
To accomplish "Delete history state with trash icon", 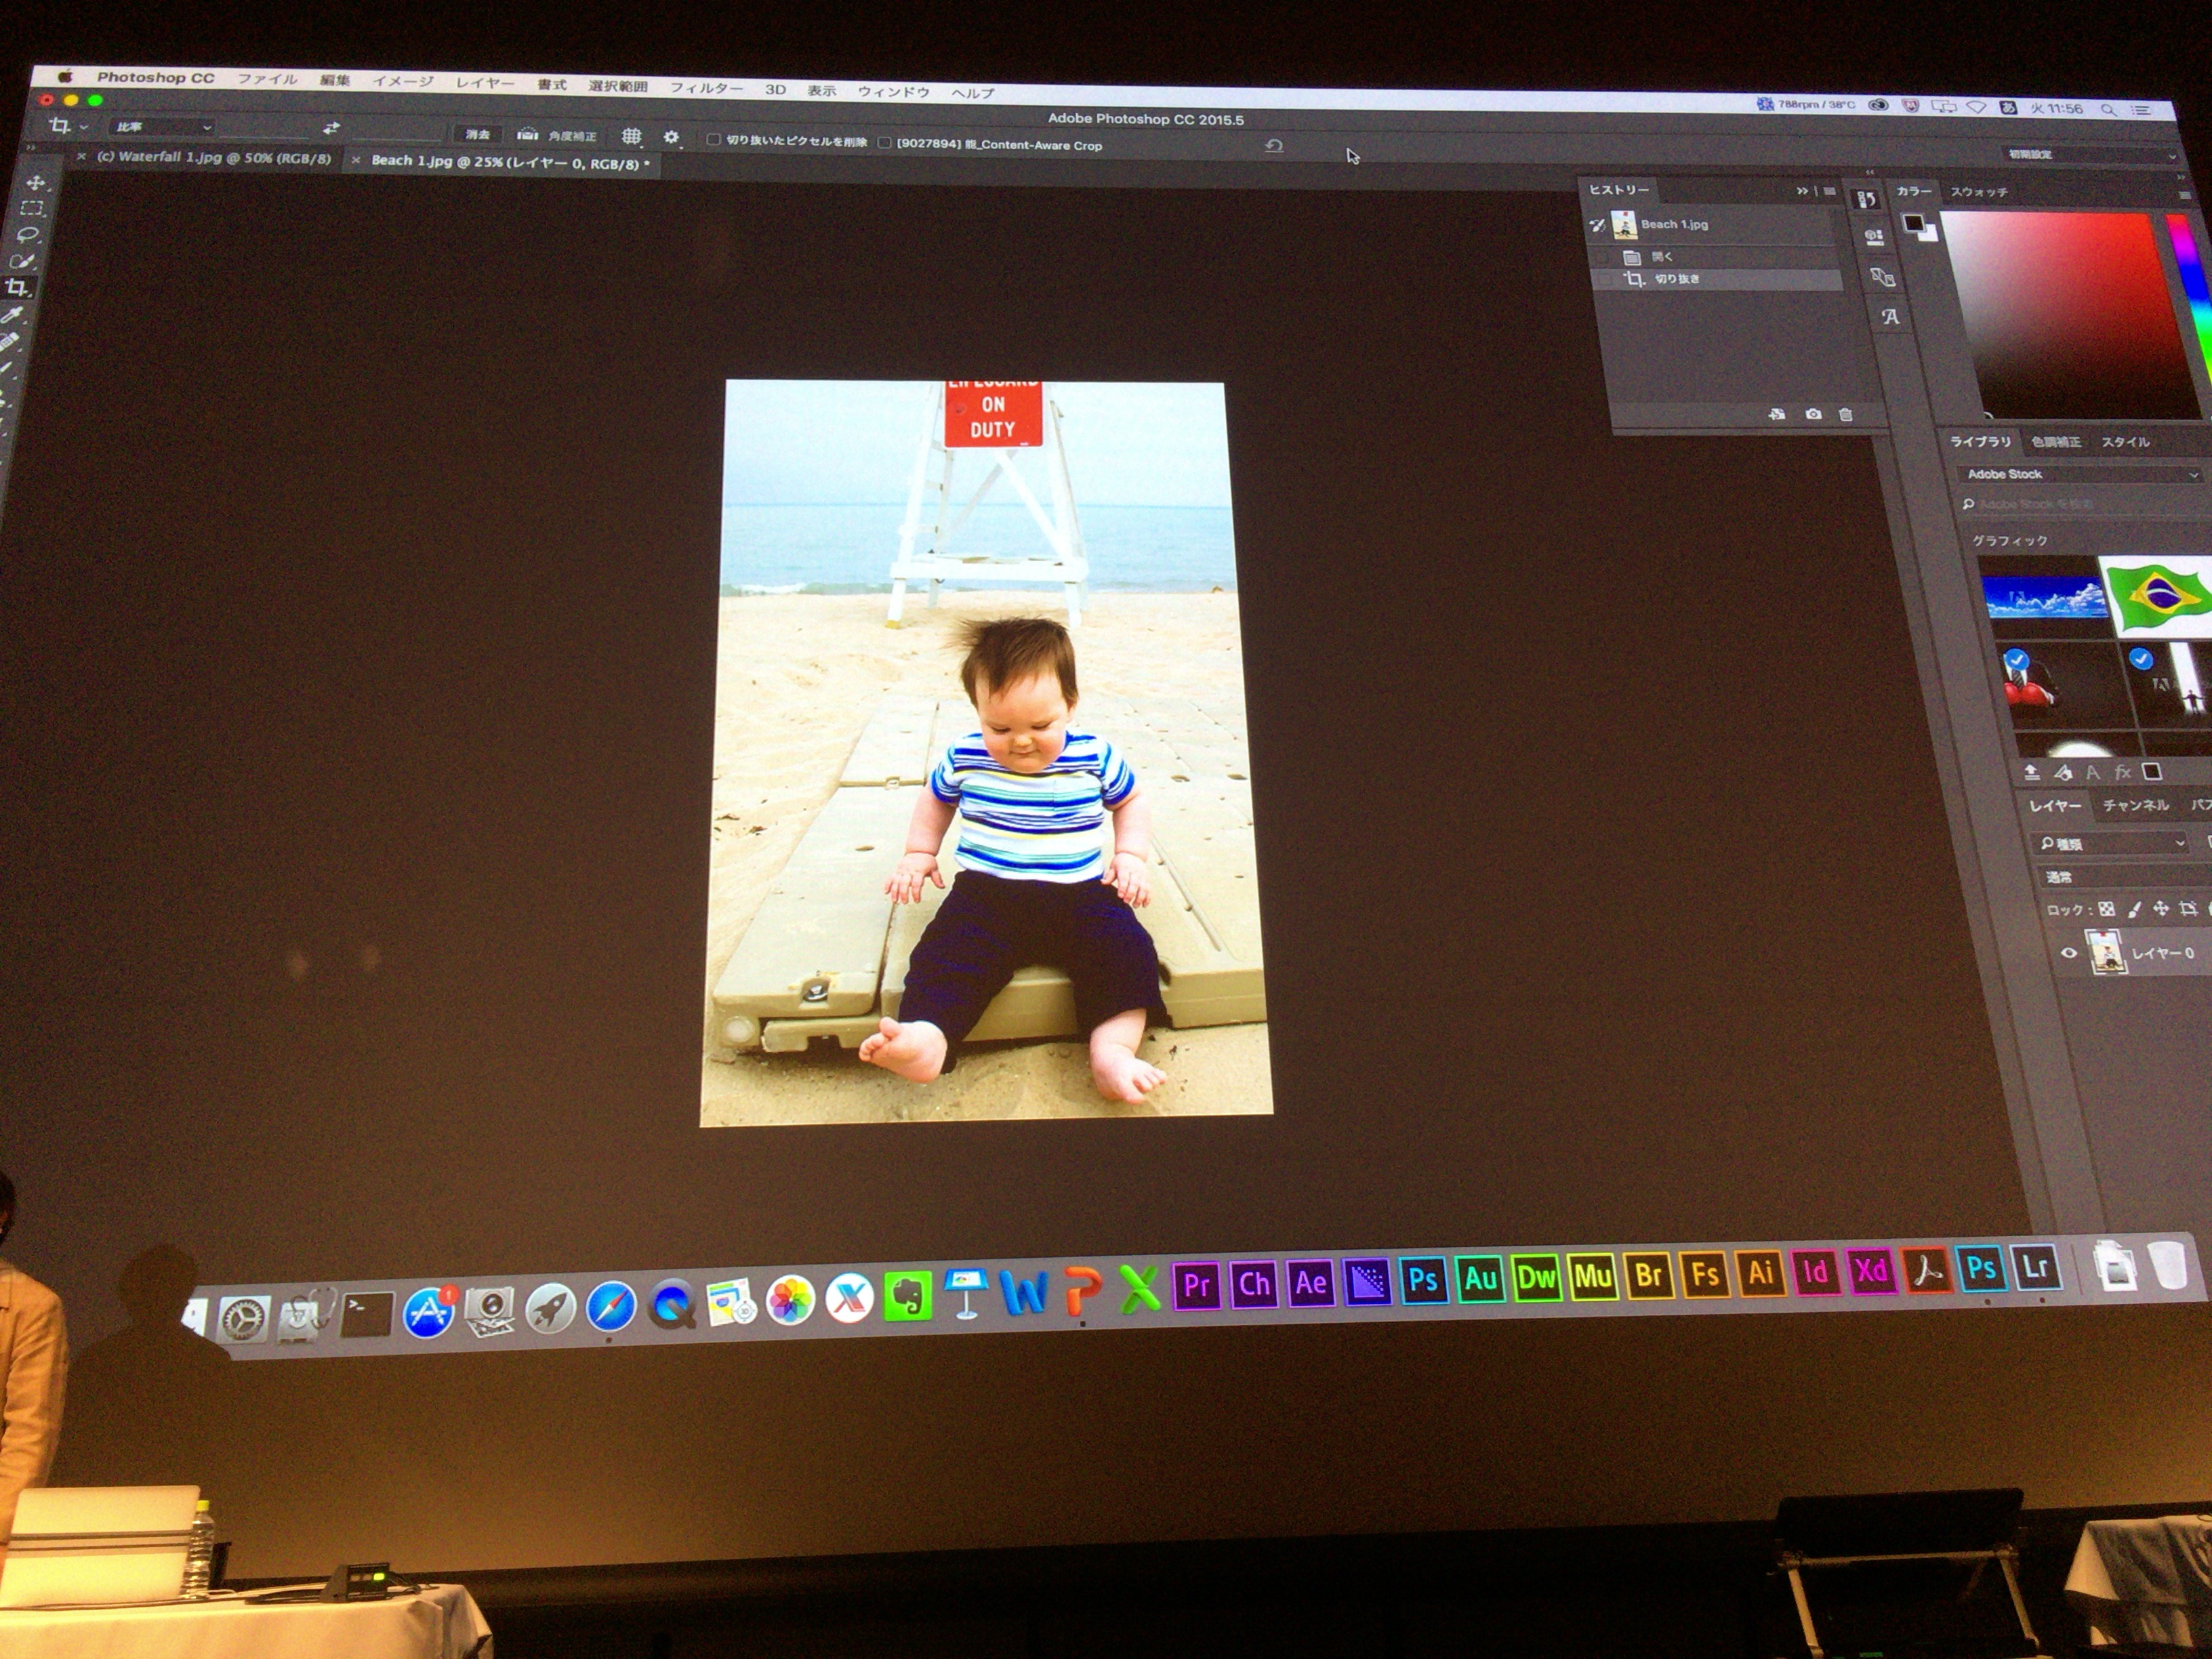I will [1846, 414].
